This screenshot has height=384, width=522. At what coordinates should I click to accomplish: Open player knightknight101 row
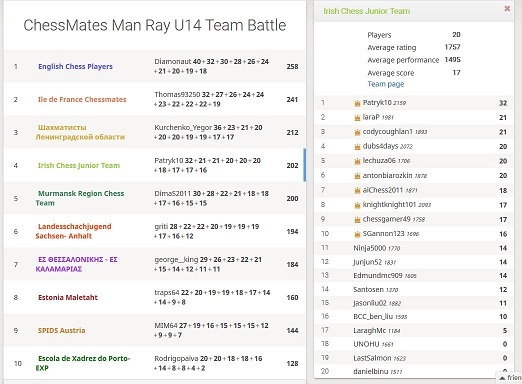tap(414, 205)
